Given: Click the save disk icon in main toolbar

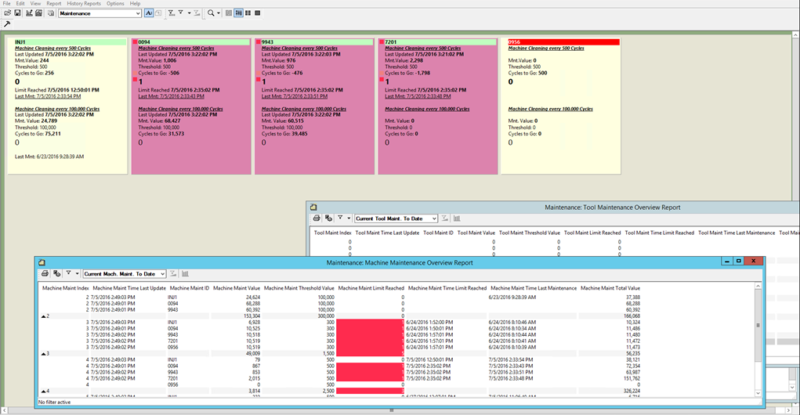Looking at the screenshot, I should click(x=17, y=13).
